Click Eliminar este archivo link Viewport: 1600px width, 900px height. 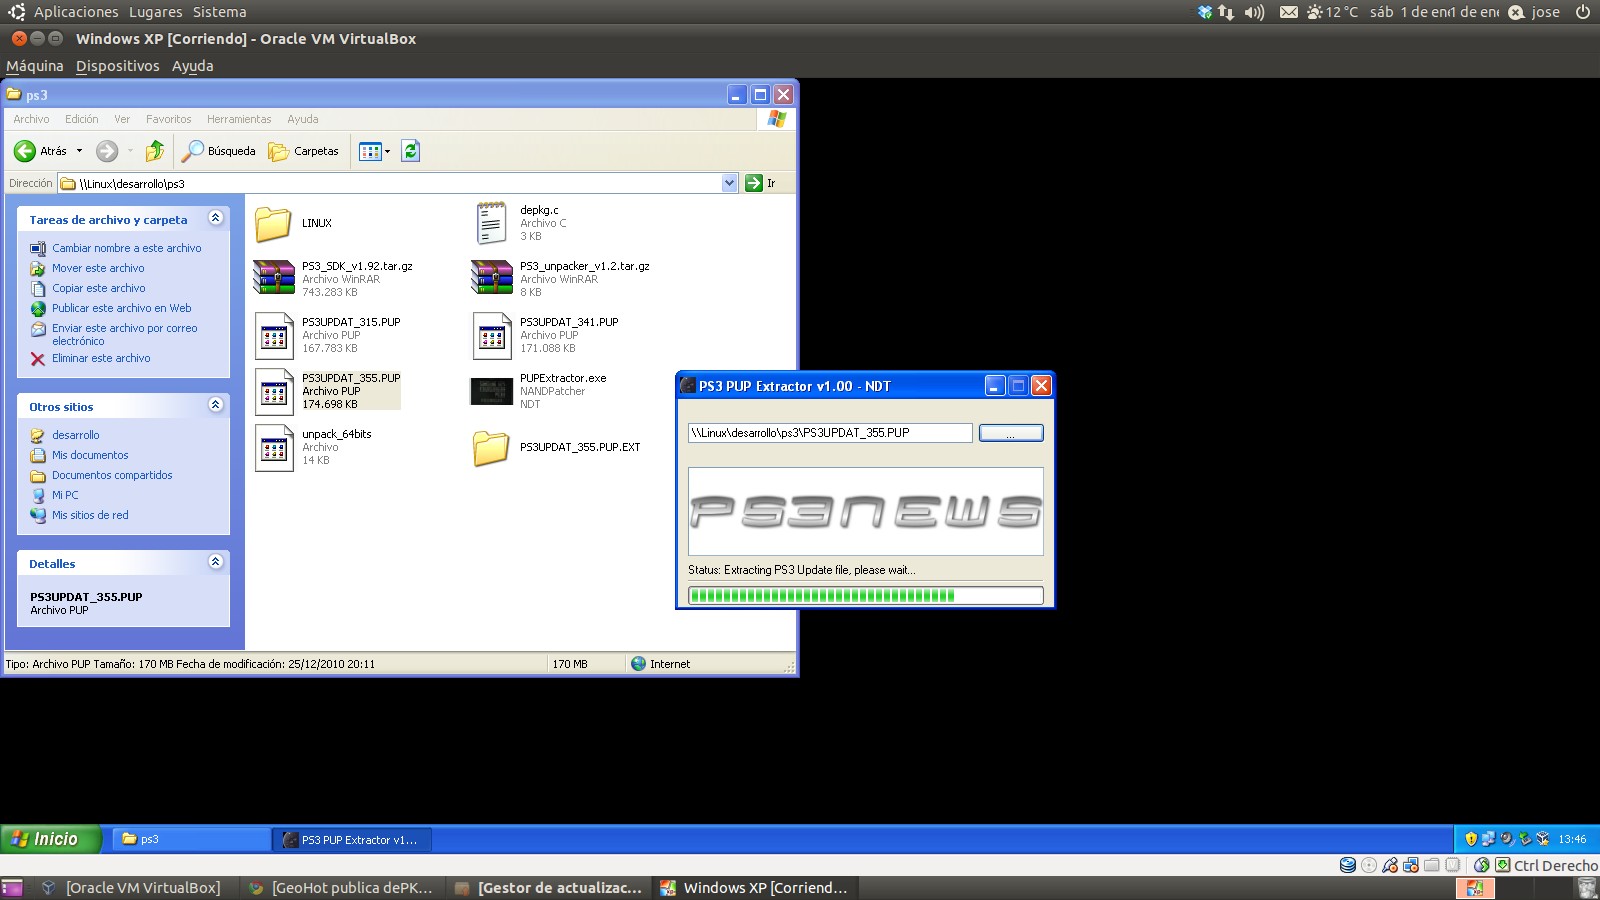[x=101, y=358]
